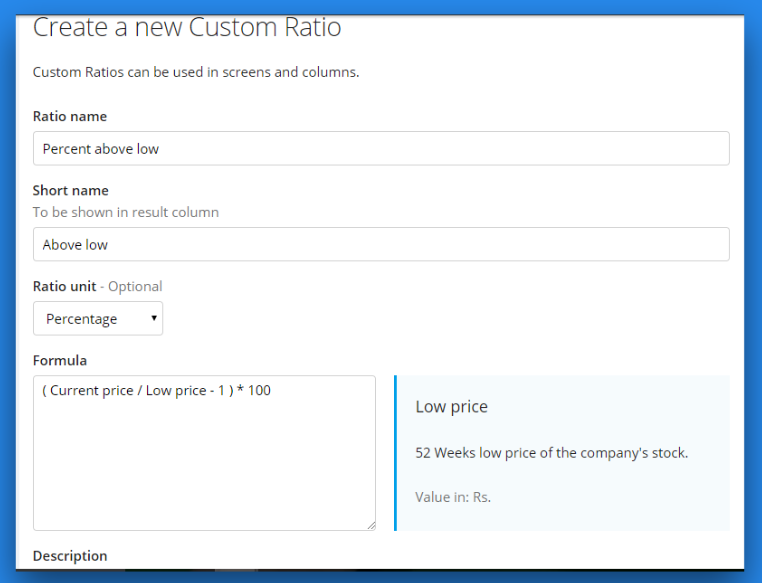
Task: Place cursor on "Current price" in formula
Action: pos(90,391)
